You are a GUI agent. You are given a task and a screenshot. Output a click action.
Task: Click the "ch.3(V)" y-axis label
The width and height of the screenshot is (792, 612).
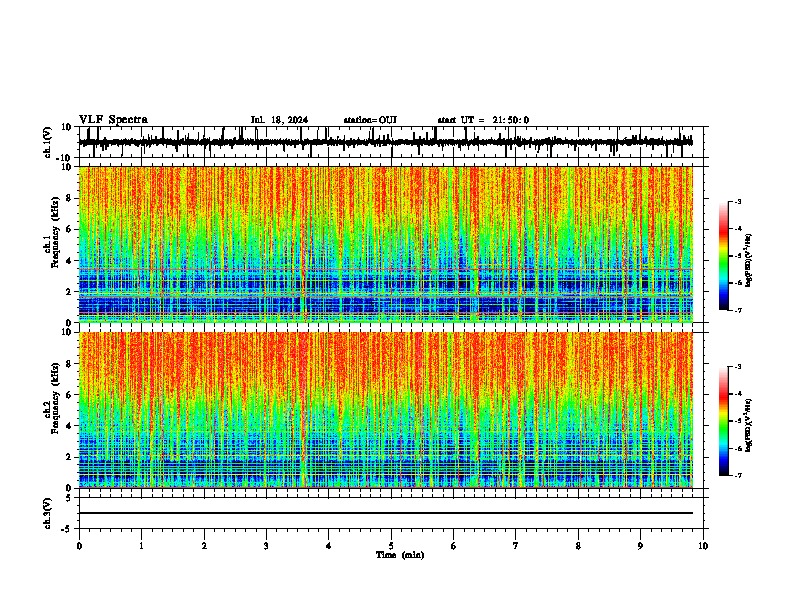[47, 514]
